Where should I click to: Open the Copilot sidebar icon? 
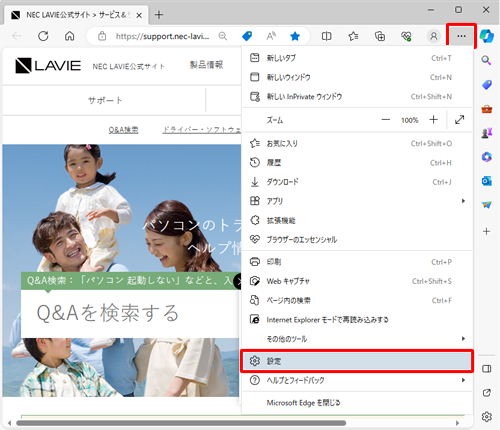tap(487, 36)
